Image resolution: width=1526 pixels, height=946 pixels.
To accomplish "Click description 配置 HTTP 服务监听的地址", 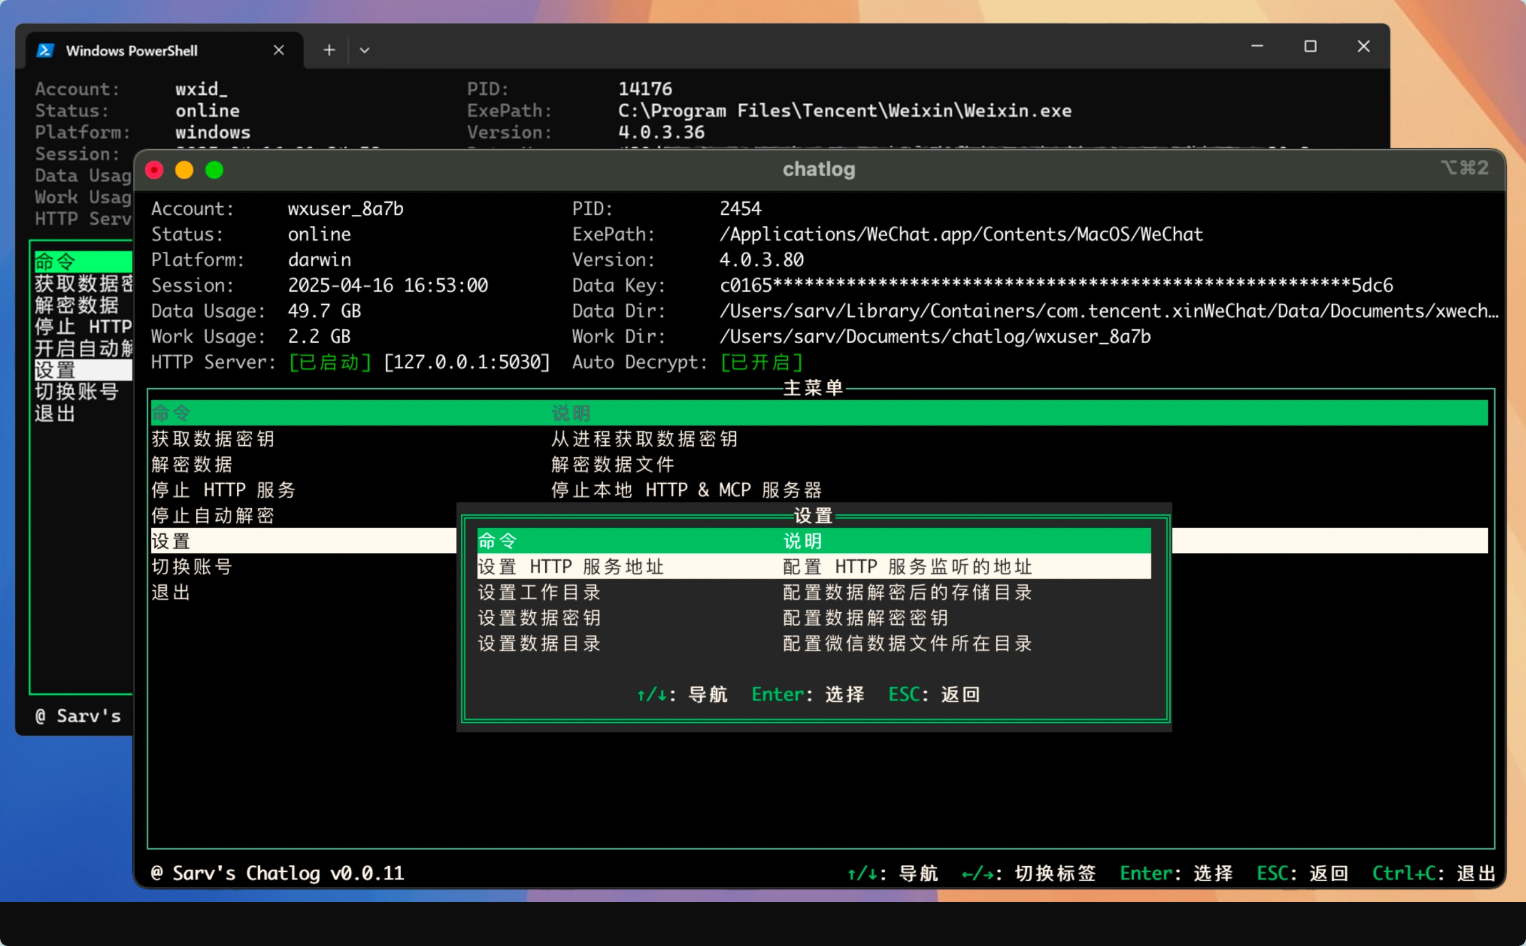I will [907, 567].
